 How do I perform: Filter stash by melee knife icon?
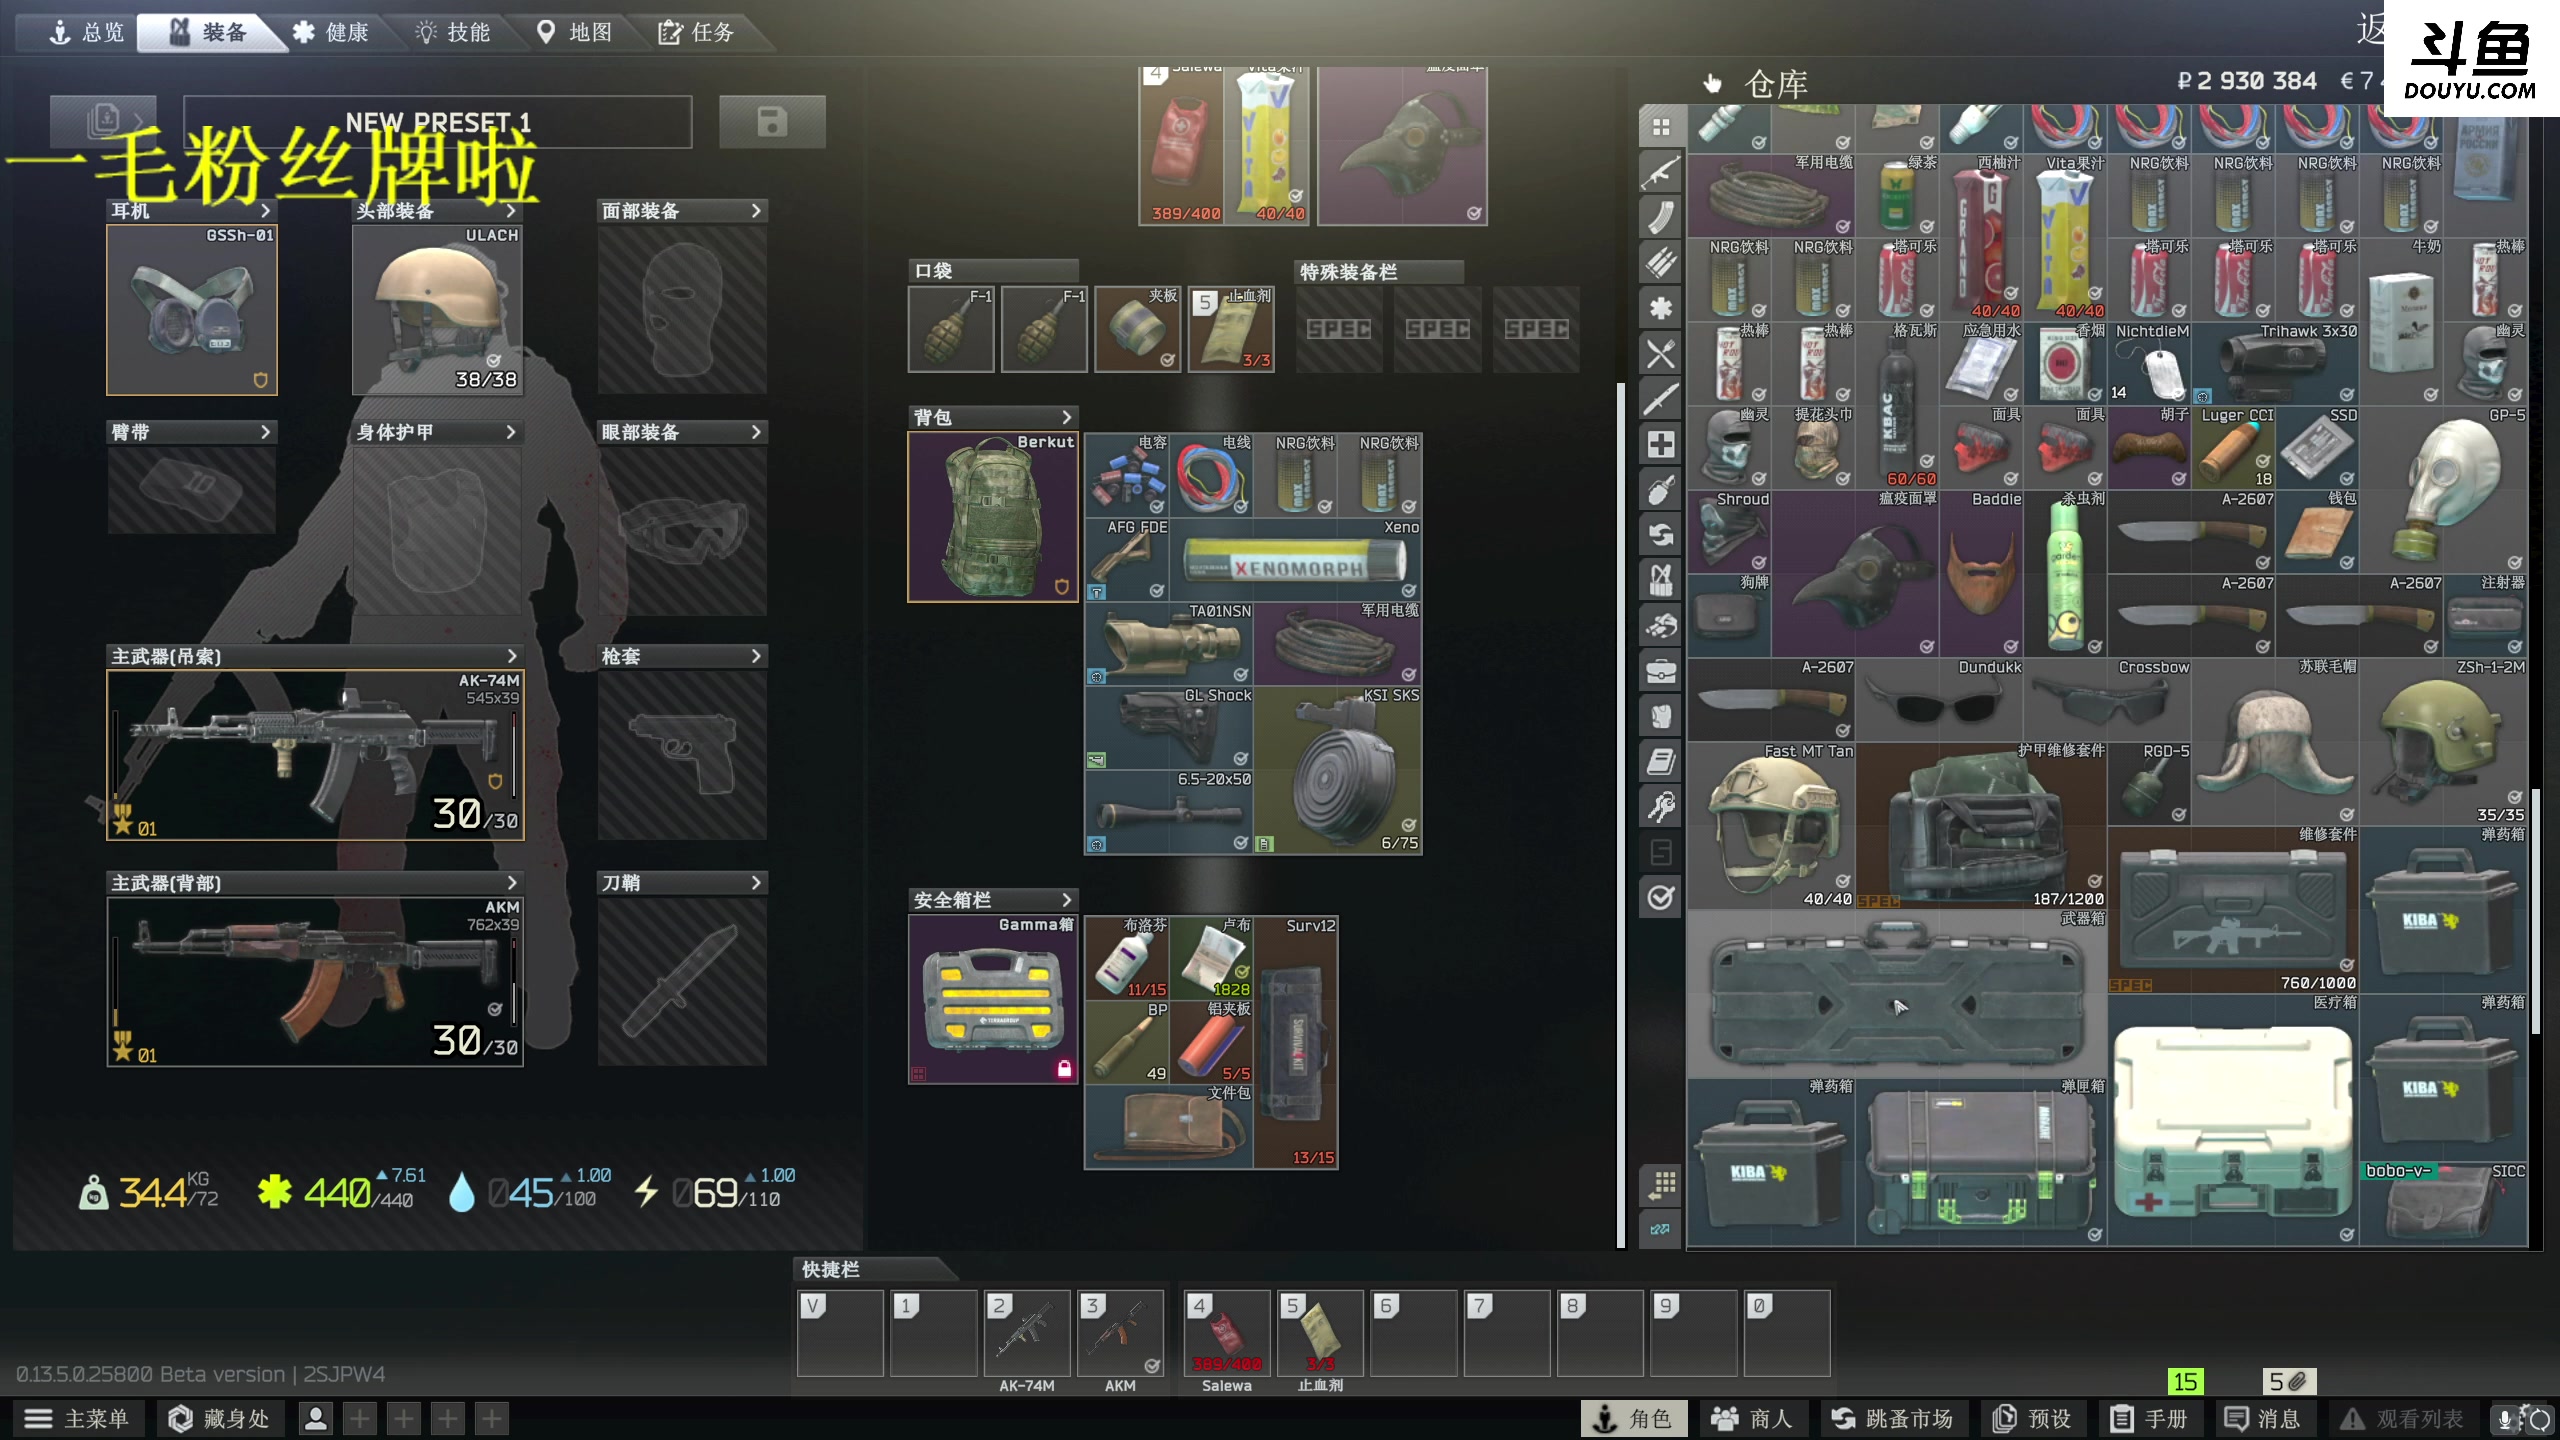(1661, 399)
